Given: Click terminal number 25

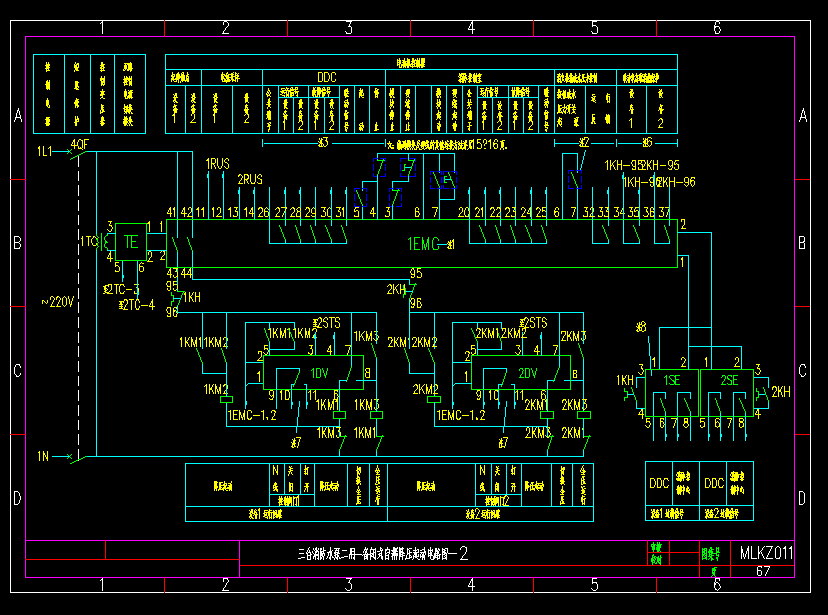Looking at the screenshot, I should click(541, 212).
